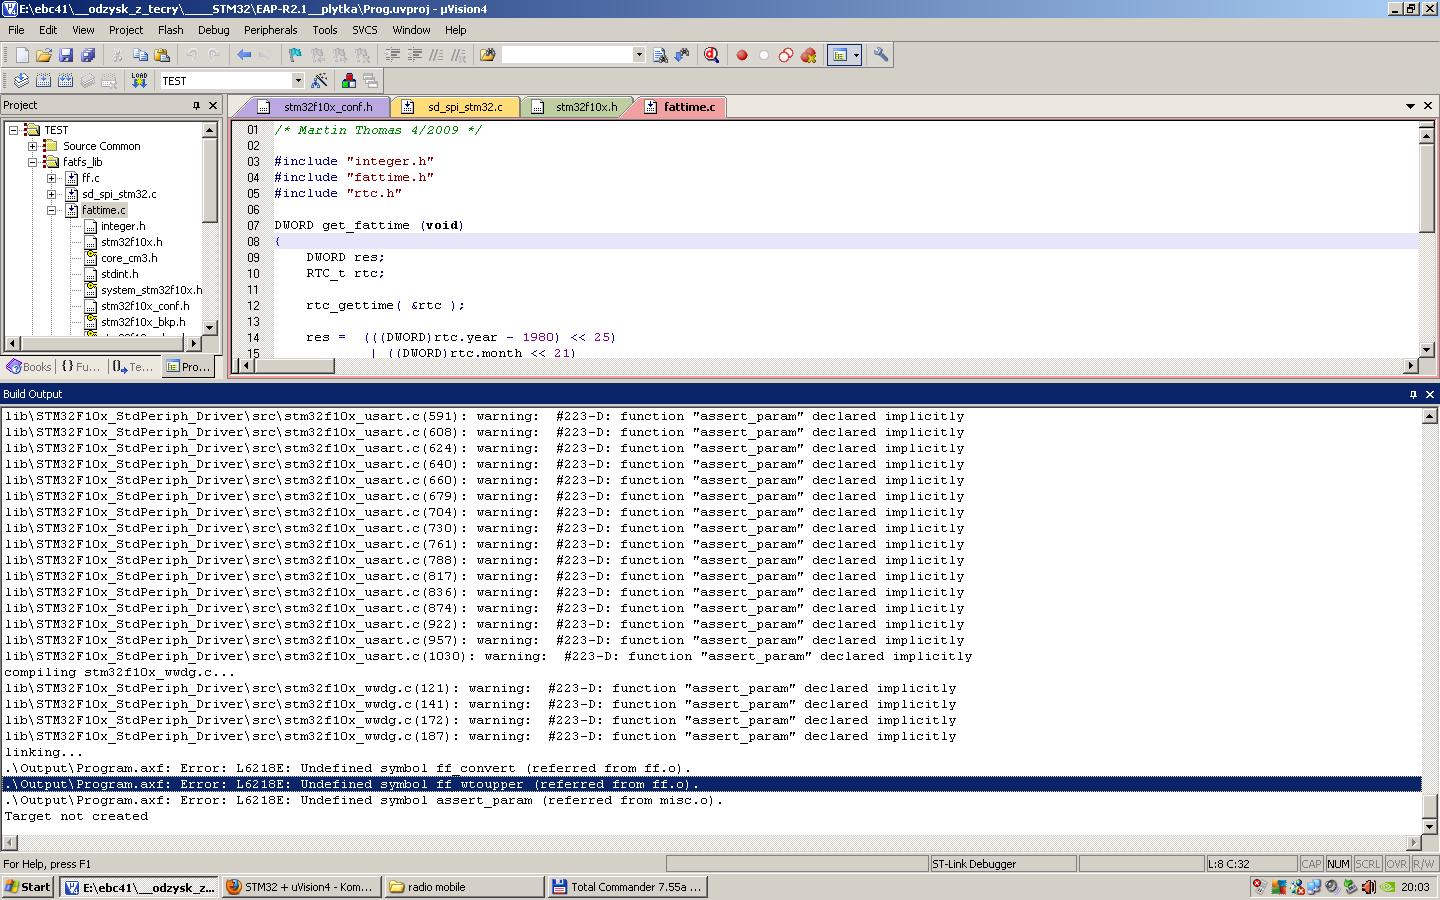1440x900 pixels.
Task: Open Configuration with the wrench icon
Action: click(881, 55)
